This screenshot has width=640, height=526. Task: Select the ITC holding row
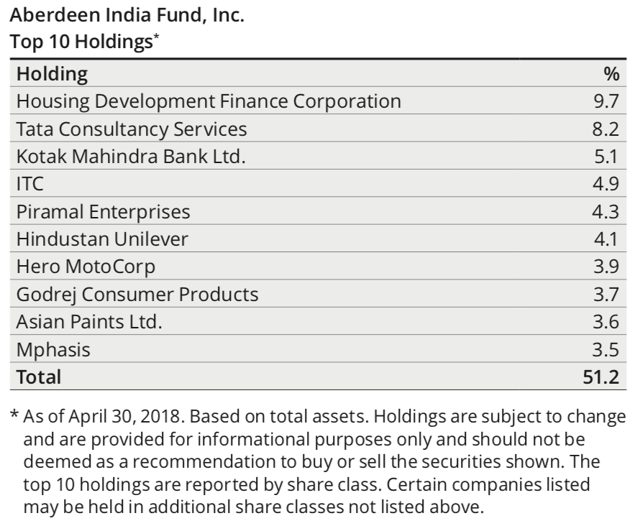click(318, 184)
